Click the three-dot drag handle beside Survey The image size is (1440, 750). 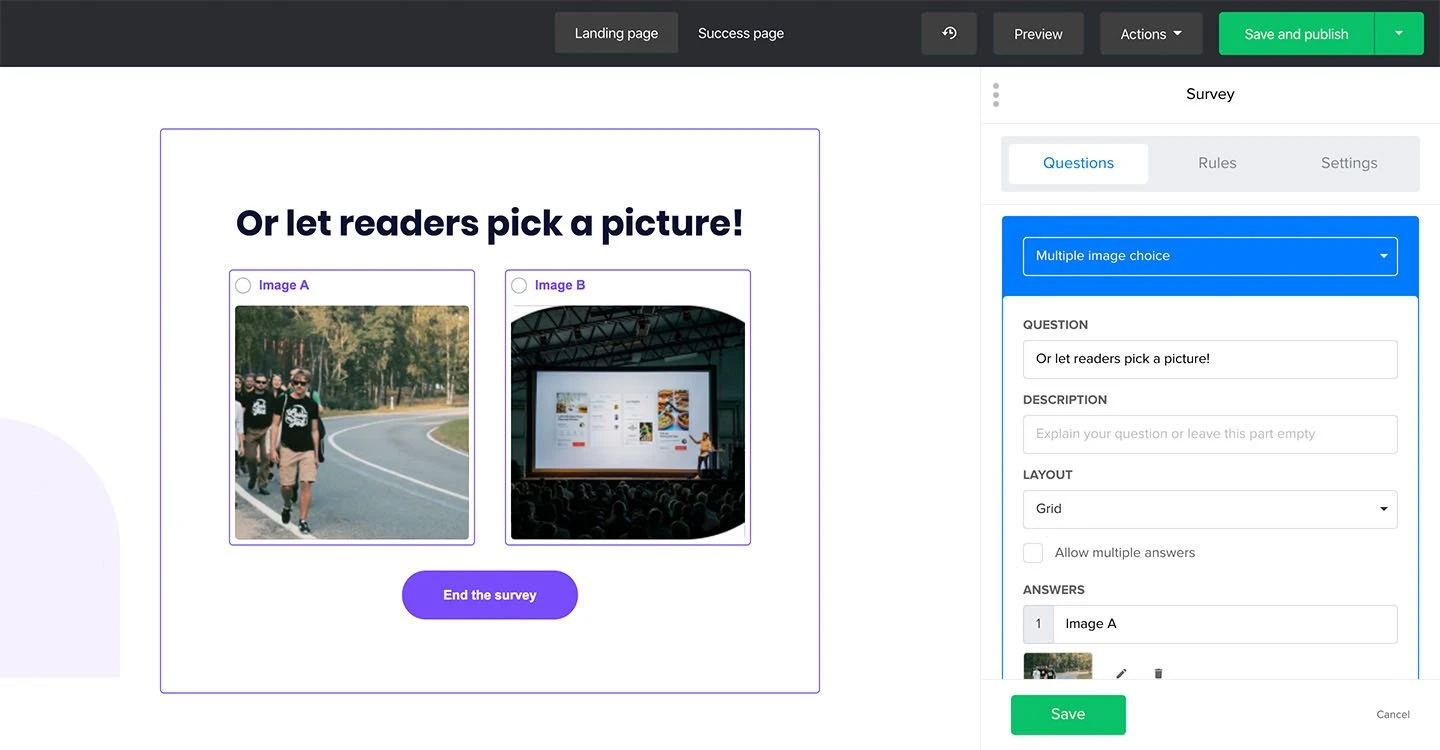996,95
